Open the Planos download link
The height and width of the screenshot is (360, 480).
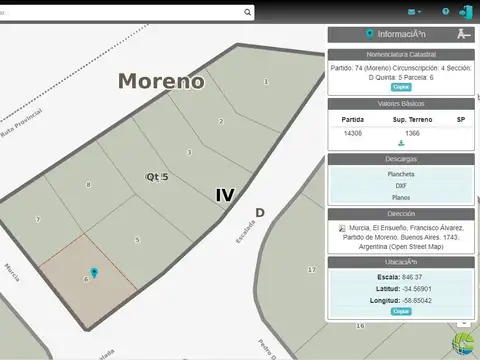(401, 197)
